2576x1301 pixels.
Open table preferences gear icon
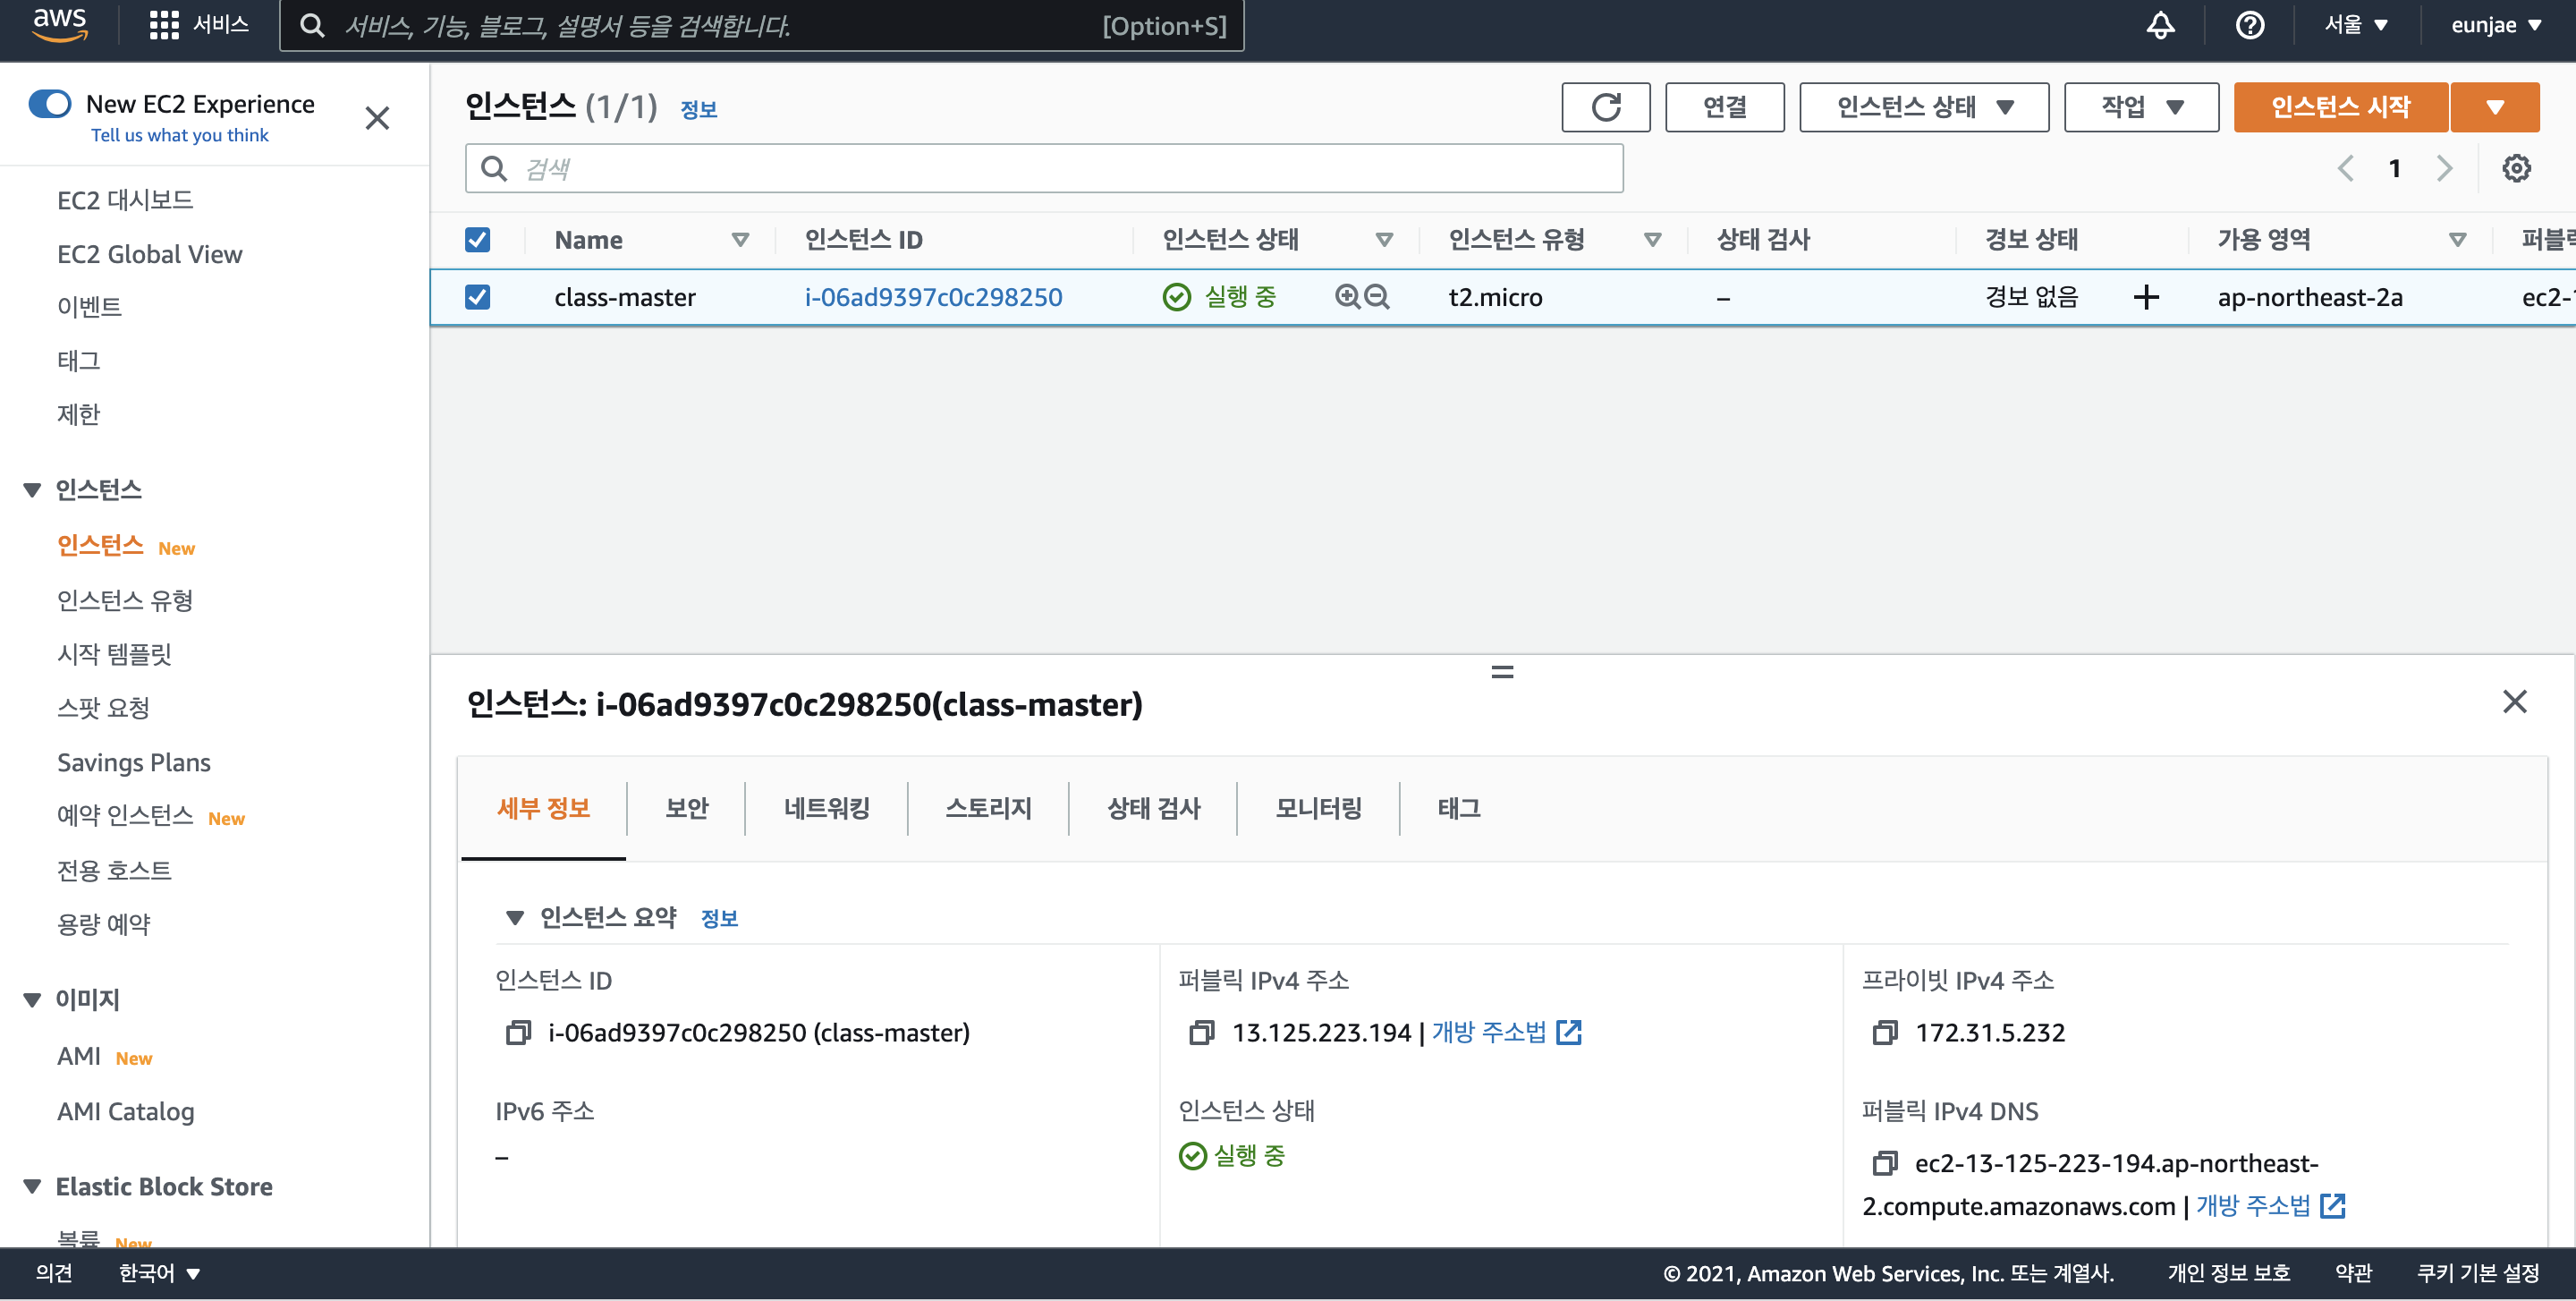tap(2516, 168)
